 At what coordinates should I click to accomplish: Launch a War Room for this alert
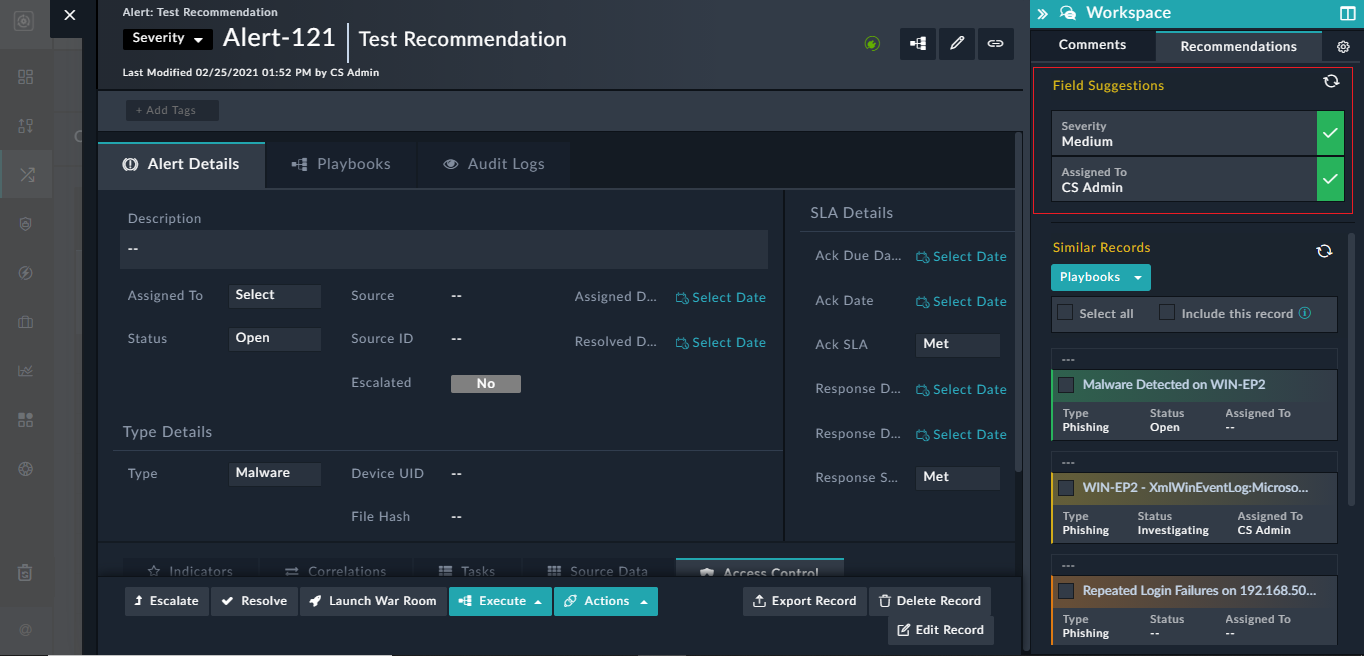372,601
